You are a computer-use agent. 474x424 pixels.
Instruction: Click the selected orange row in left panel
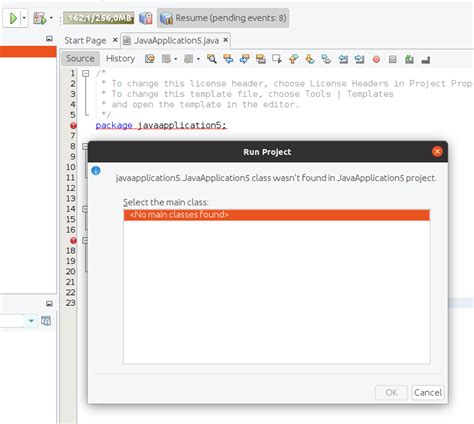coord(28,52)
